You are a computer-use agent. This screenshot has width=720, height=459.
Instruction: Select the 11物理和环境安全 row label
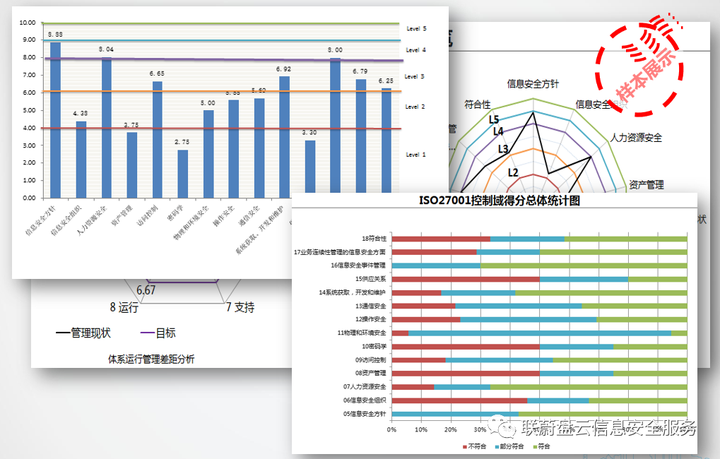[362, 333]
